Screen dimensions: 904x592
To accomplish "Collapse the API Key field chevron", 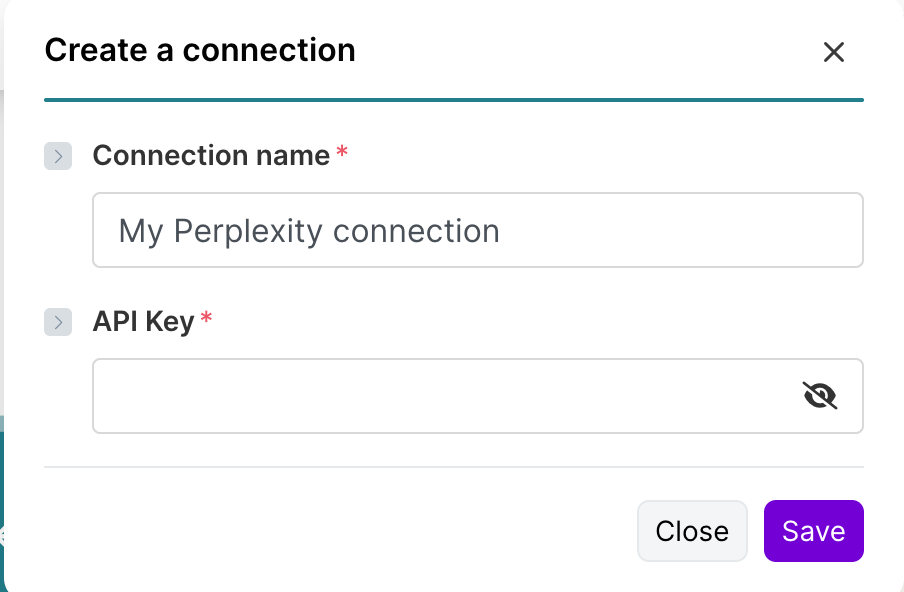I will click(58, 322).
